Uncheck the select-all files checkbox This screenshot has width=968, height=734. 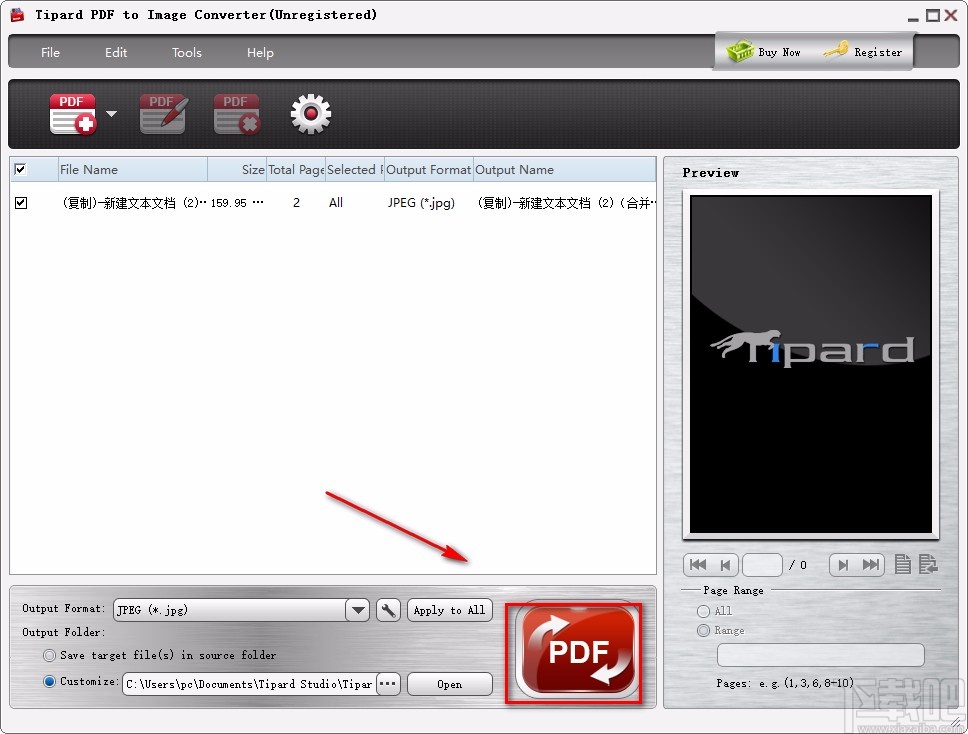pyautogui.click(x=21, y=169)
